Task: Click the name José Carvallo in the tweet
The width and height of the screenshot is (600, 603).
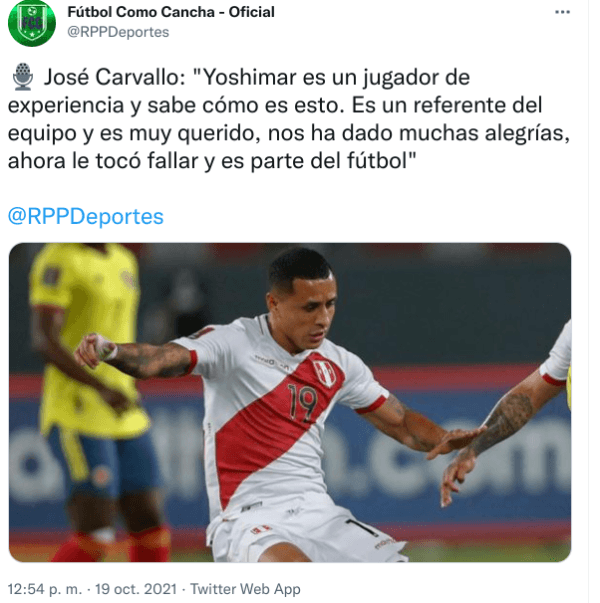Action: 115,77
